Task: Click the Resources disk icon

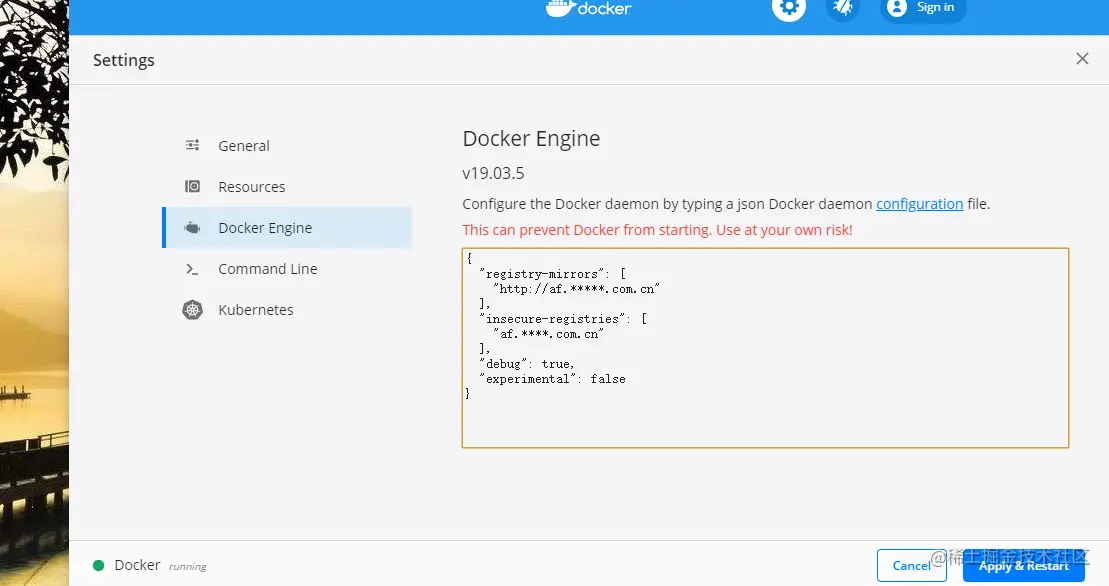Action: (192, 186)
